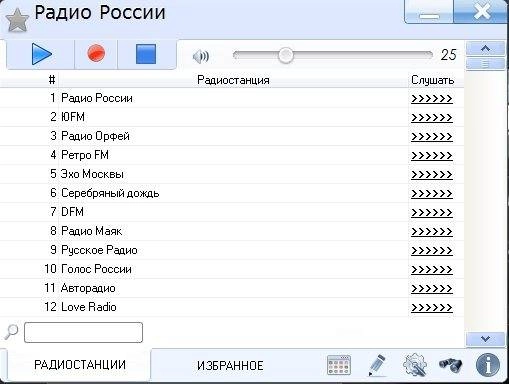Stop playback with the blue square button
The height and width of the screenshot is (384, 509).
(x=146, y=54)
